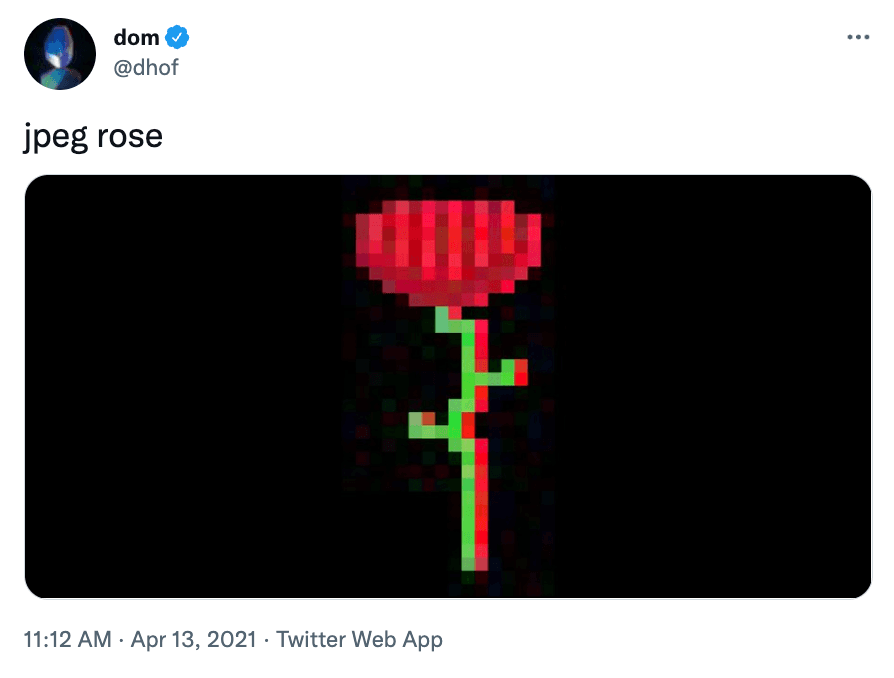Open the tweet's three-dot more options menu
This screenshot has height=678, width=894.
[858, 38]
